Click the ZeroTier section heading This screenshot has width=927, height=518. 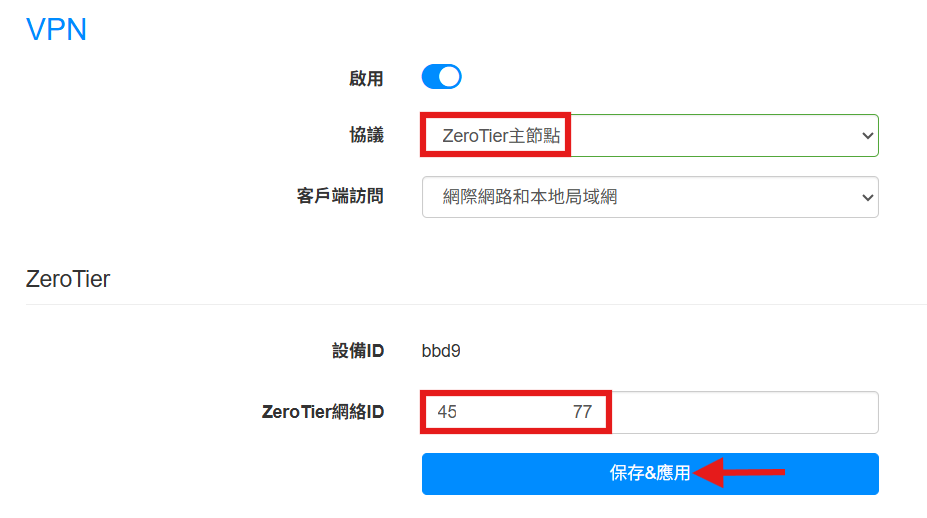pyautogui.click(x=68, y=279)
